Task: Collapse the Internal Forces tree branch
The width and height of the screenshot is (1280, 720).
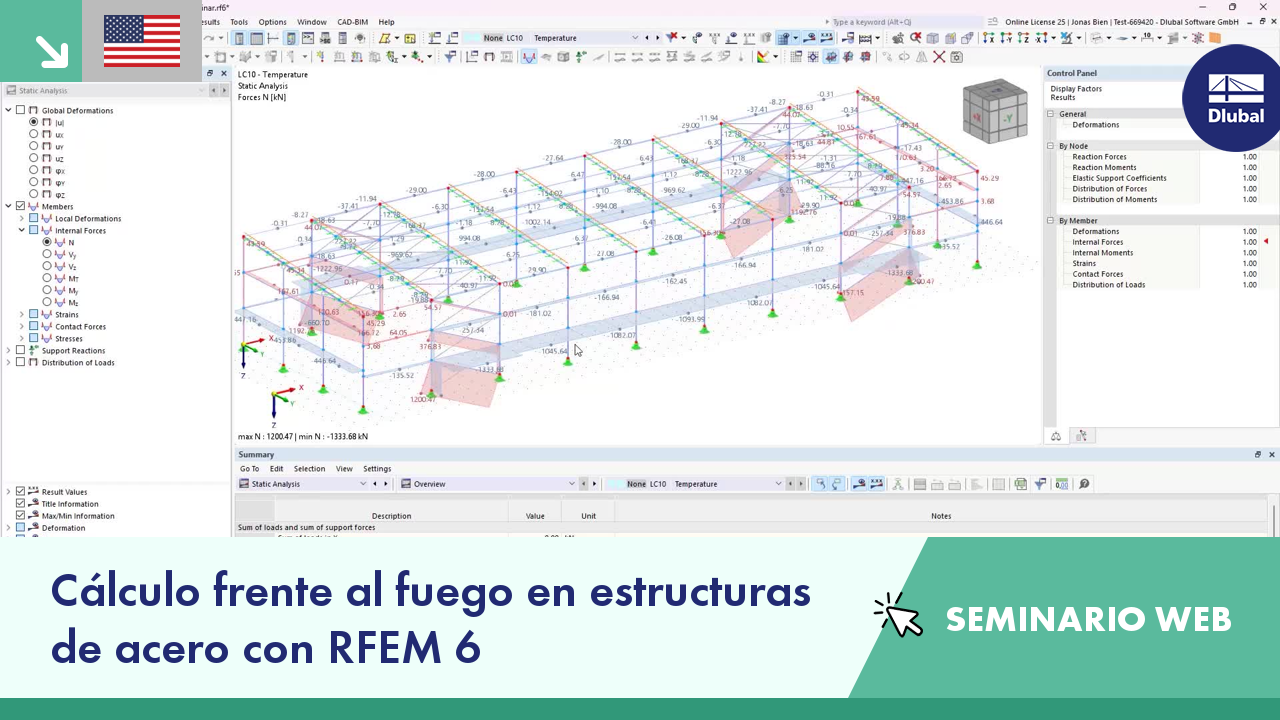Action: 20,231
